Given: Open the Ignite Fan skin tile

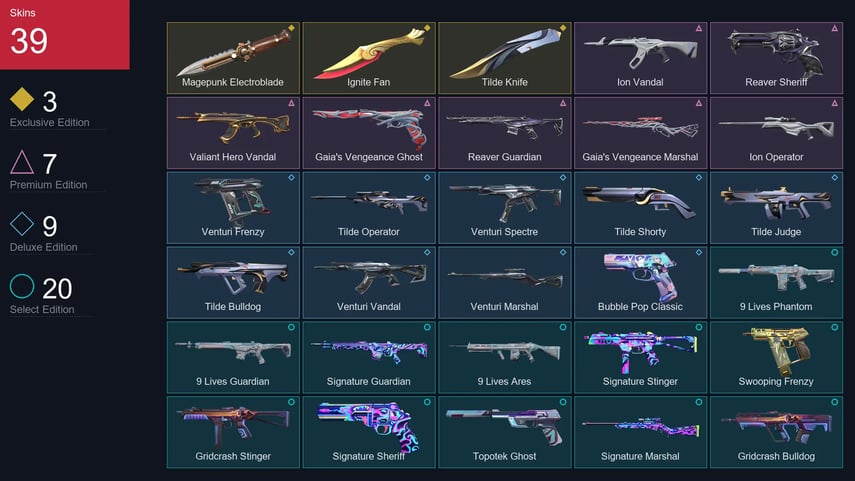Looking at the screenshot, I should (x=369, y=58).
